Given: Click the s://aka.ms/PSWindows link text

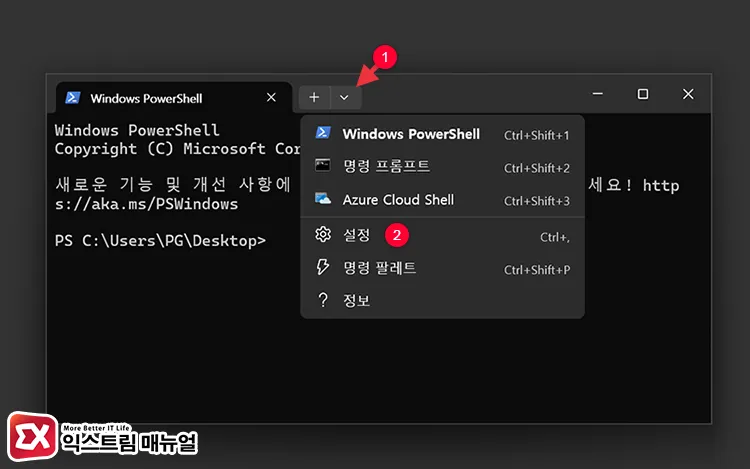Looking at the screenshot, I should (146, 204).
